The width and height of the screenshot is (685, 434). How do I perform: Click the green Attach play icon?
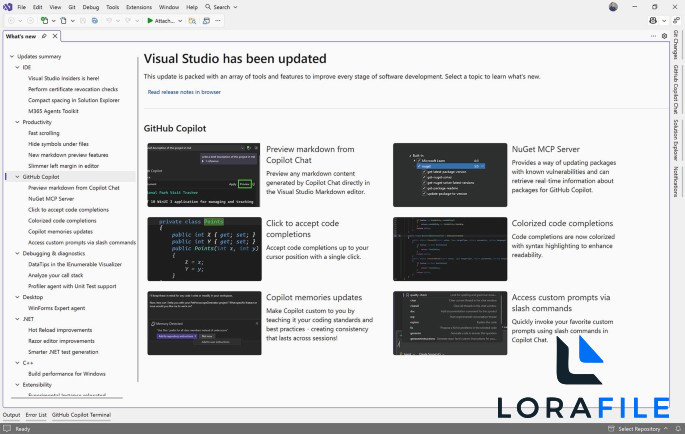pos(150,21)
